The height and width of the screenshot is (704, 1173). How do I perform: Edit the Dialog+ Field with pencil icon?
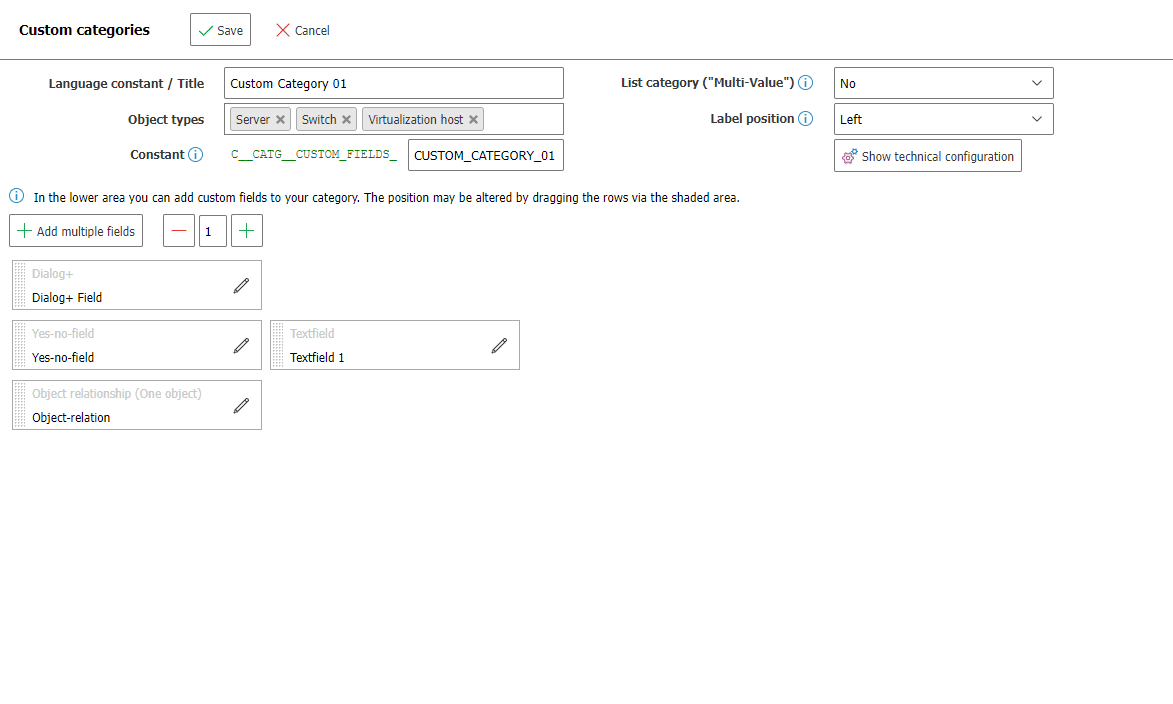241,286
